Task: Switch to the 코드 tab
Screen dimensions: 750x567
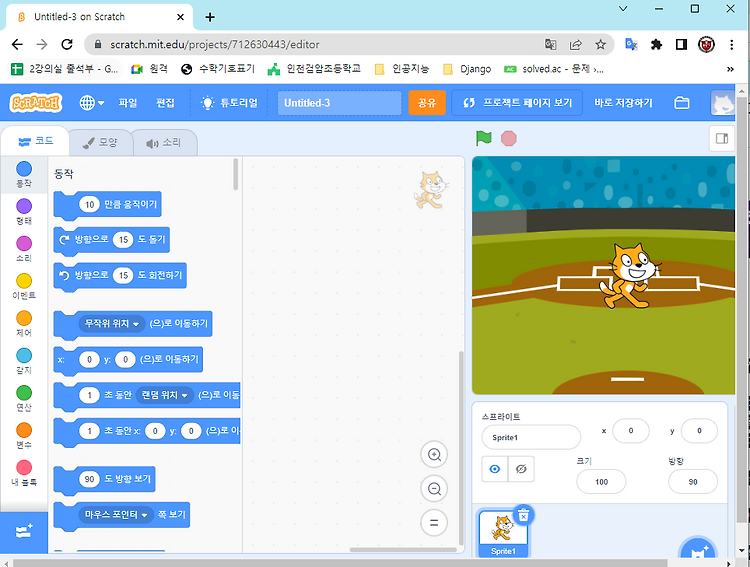Action: pyautogui.click(x=35, y=141)
